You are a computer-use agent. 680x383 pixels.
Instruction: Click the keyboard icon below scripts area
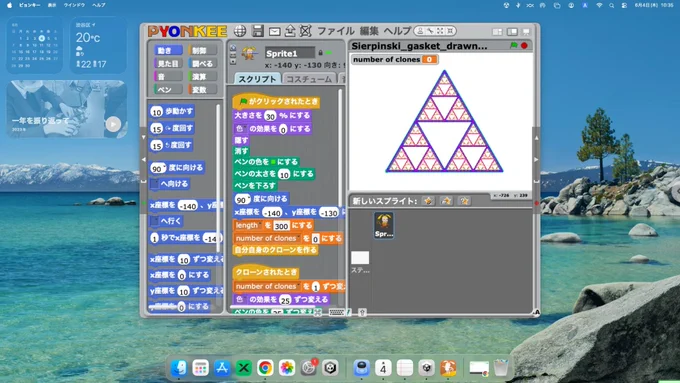pyautogui.click(x=337, y=312)
